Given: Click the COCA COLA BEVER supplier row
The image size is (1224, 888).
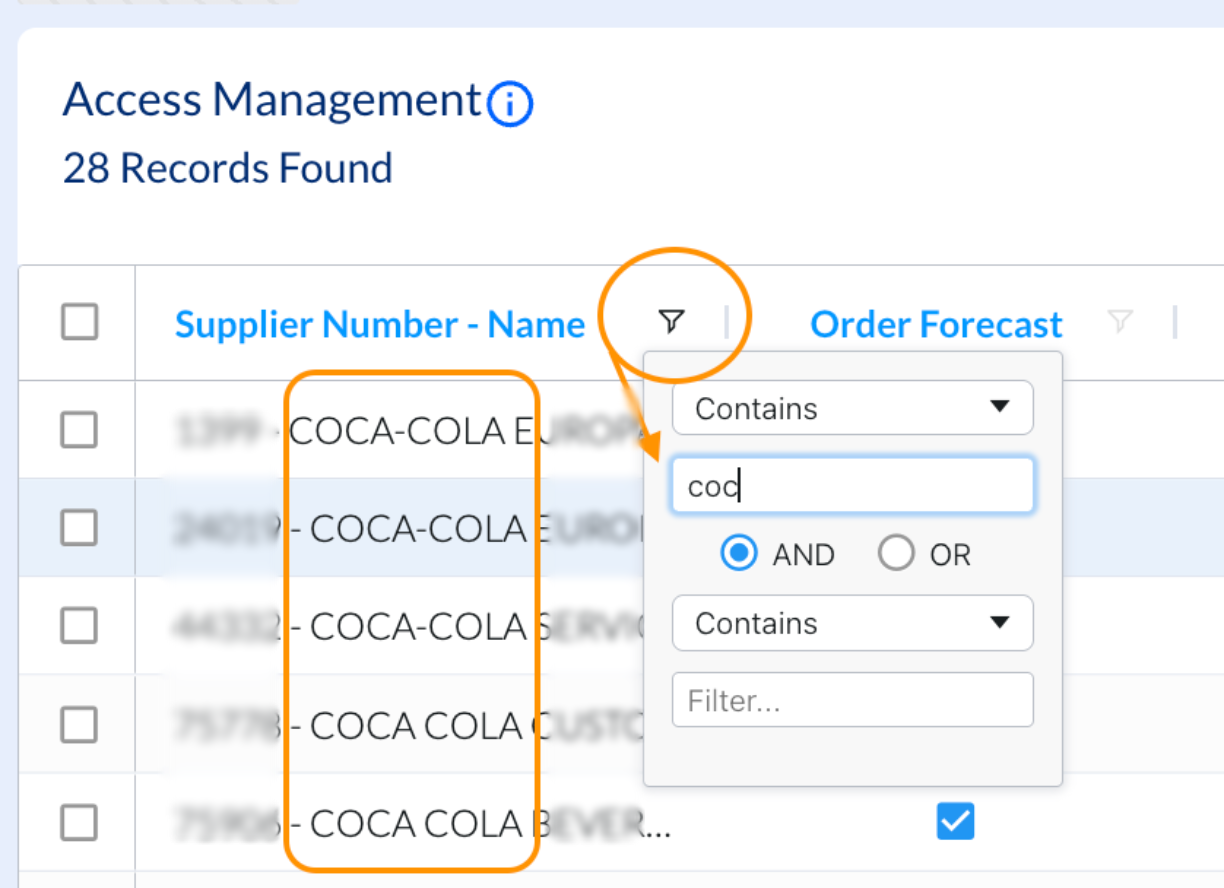Looking at the screenshot, I should pyautogui.click(x=418, y=824).
